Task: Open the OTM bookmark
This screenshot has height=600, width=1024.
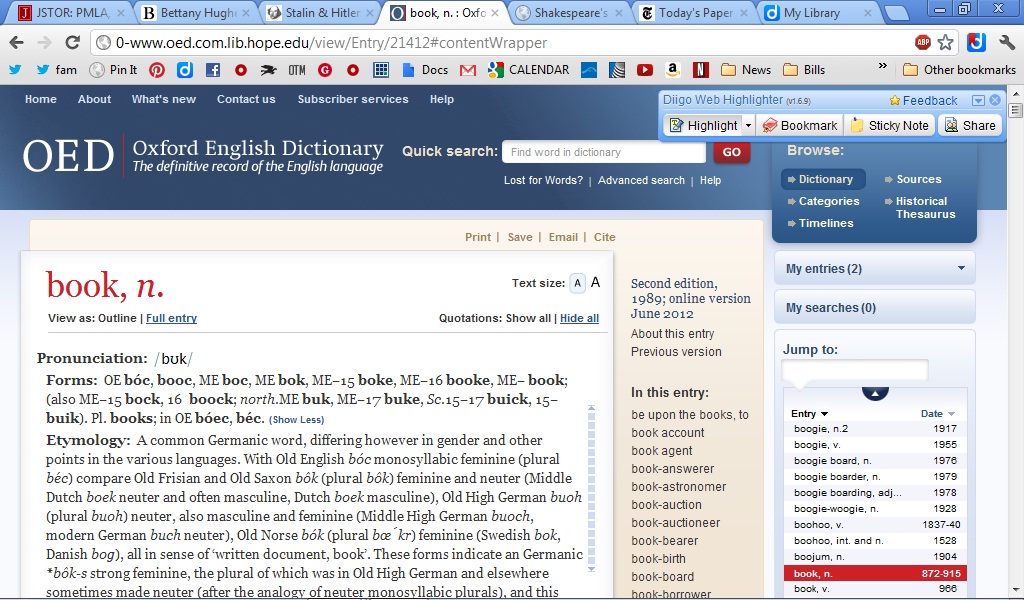Action: (296, 70)
